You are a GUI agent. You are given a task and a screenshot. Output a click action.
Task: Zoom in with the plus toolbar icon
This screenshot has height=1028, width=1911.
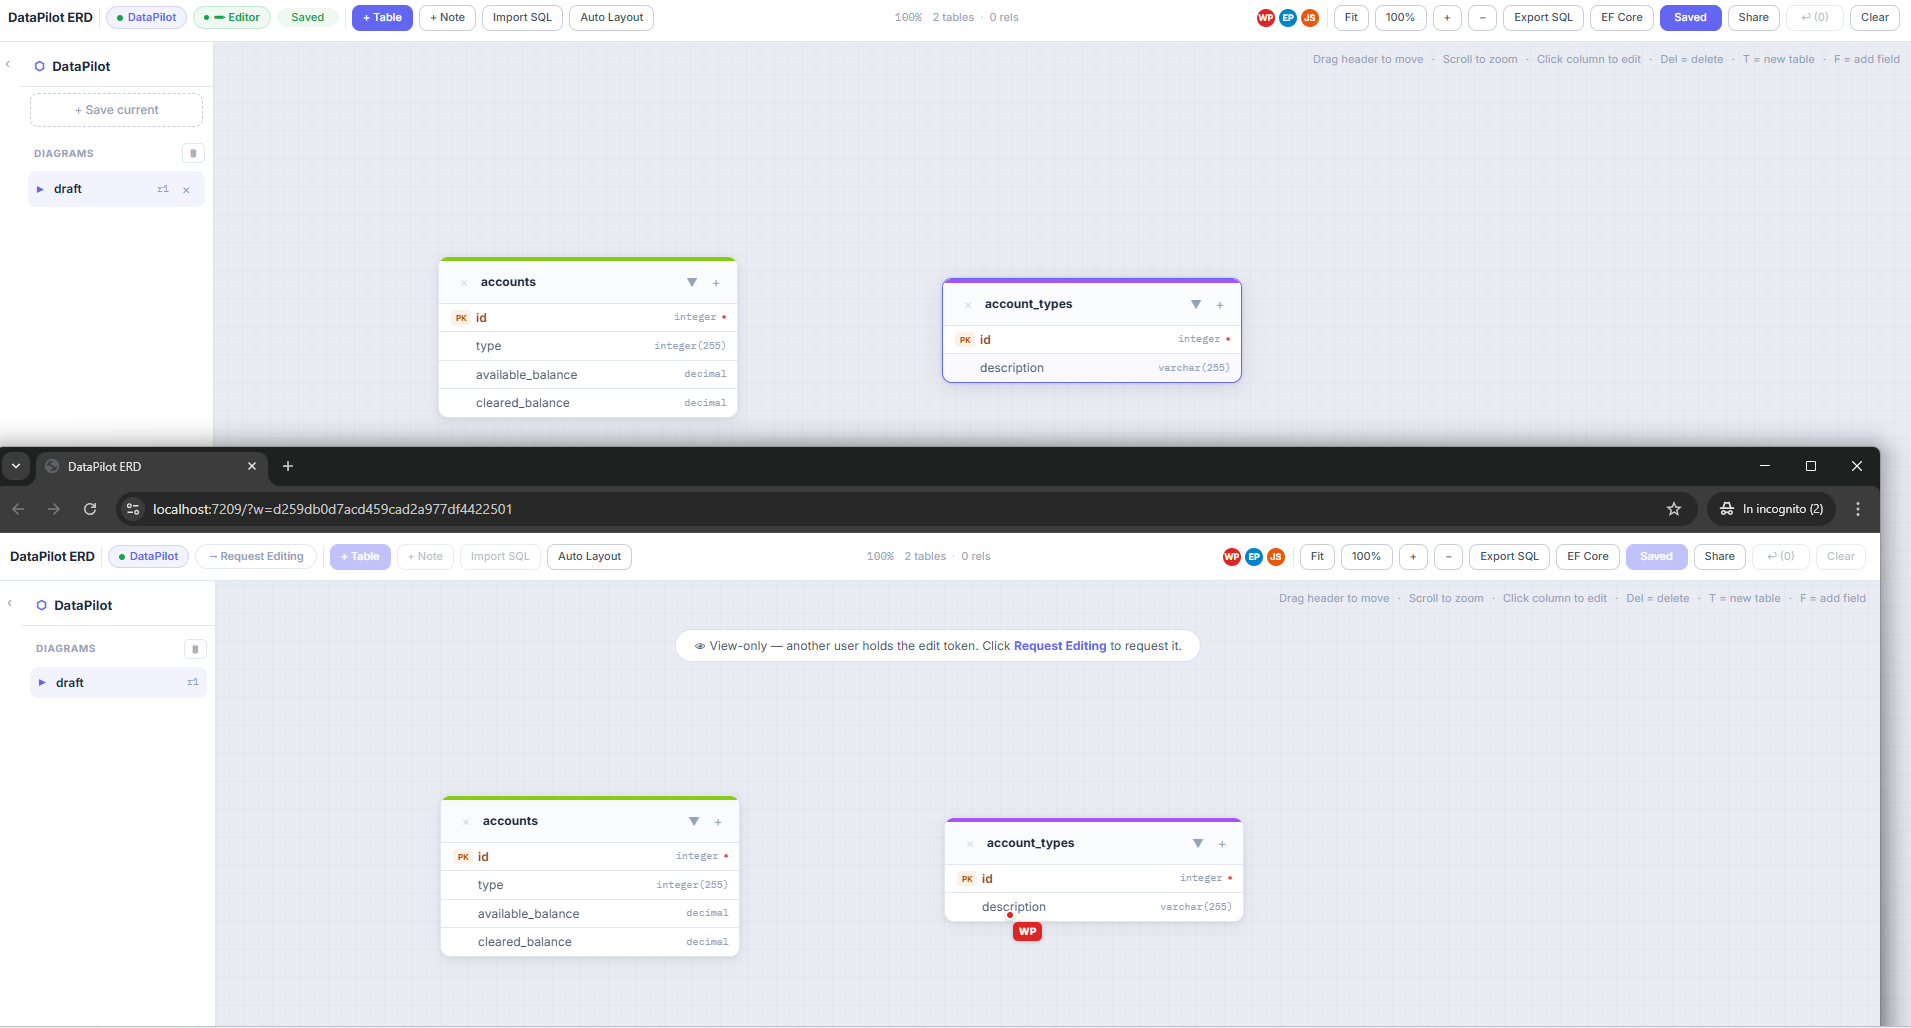(x=1447, y=17)
